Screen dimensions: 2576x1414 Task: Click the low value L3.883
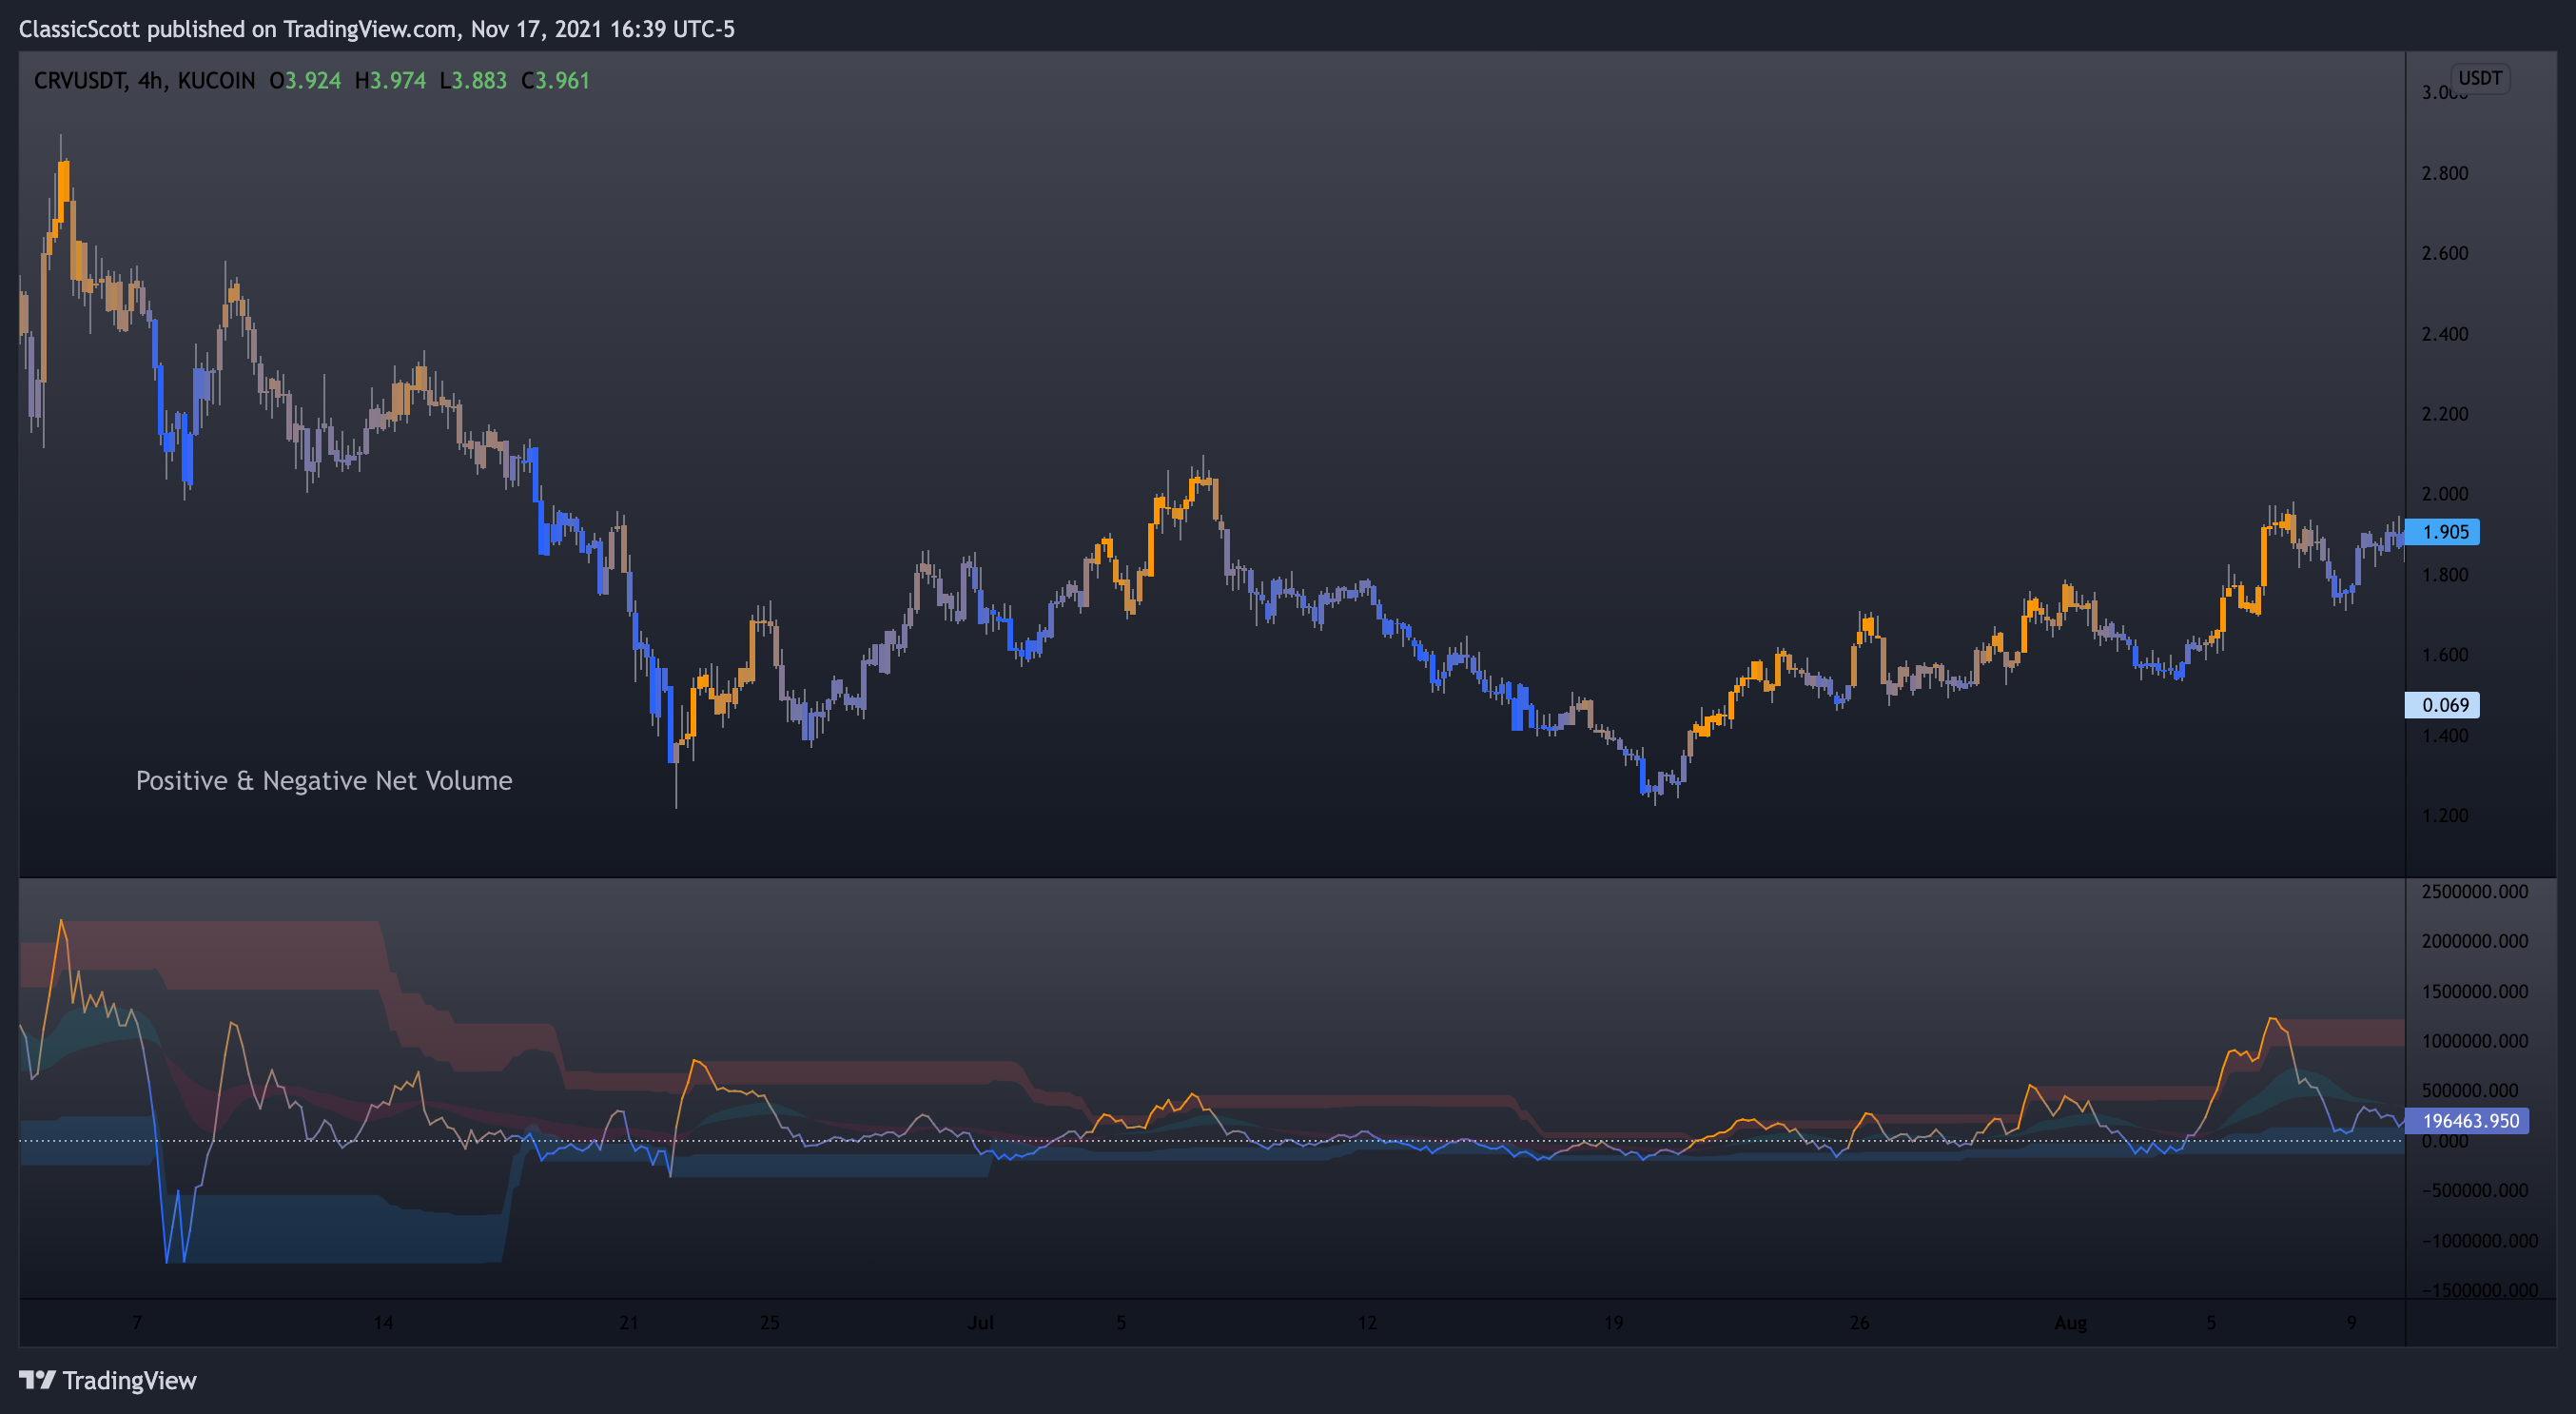473,81
